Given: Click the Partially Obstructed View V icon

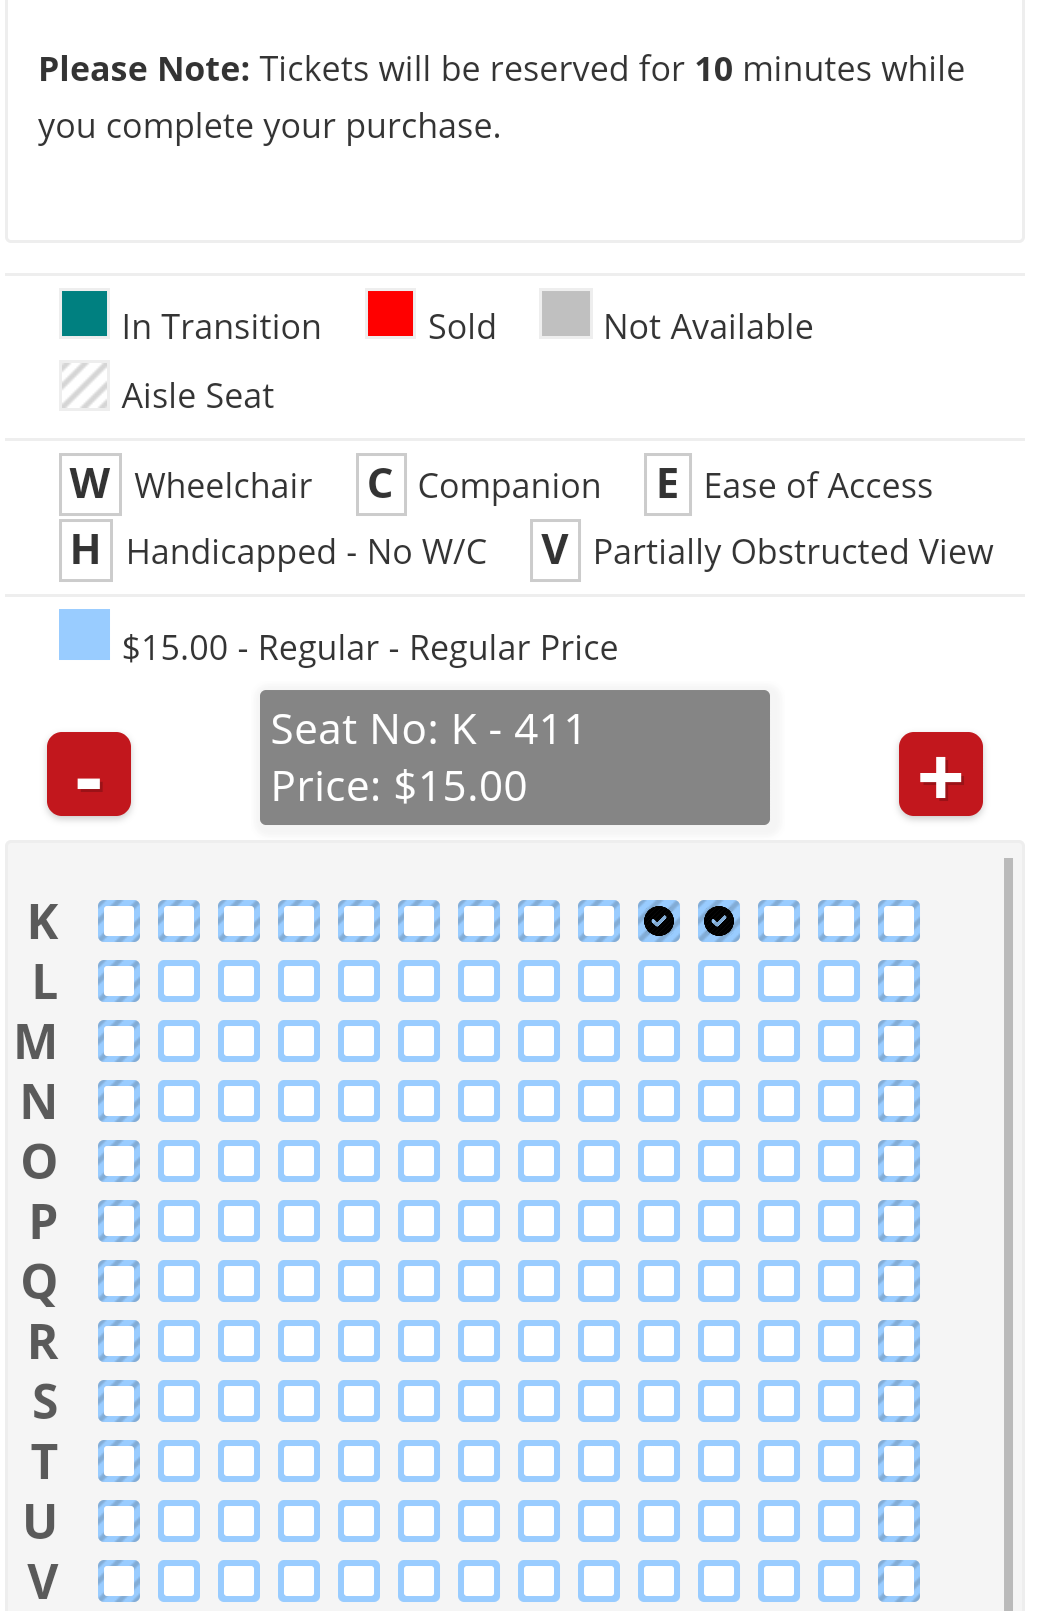Looking at the screenshot, I should 555,551.
